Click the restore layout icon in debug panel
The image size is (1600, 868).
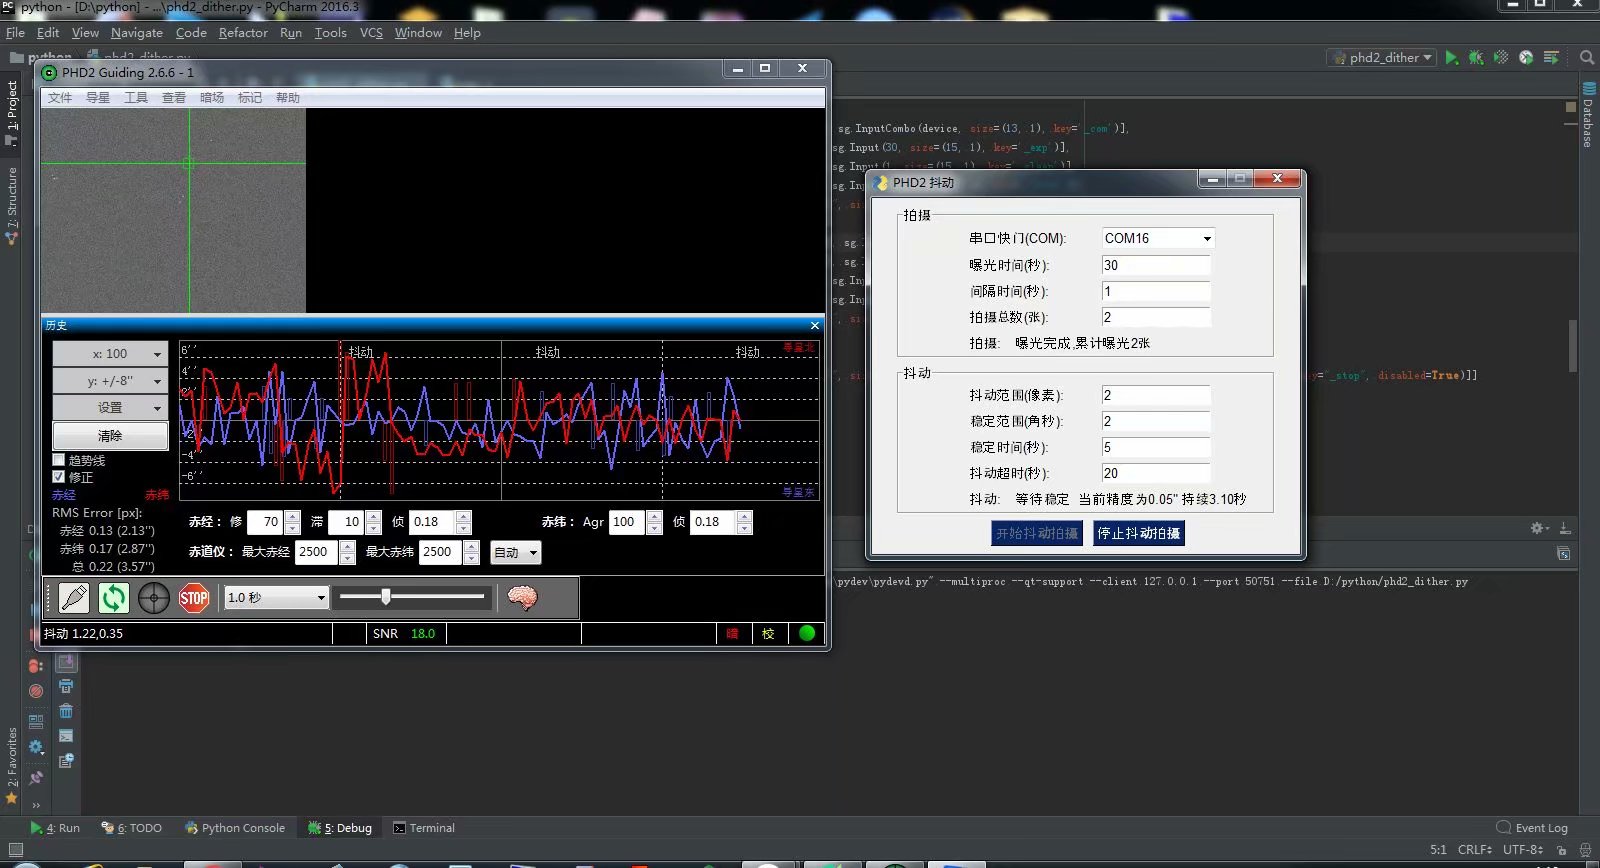[36, 720]
